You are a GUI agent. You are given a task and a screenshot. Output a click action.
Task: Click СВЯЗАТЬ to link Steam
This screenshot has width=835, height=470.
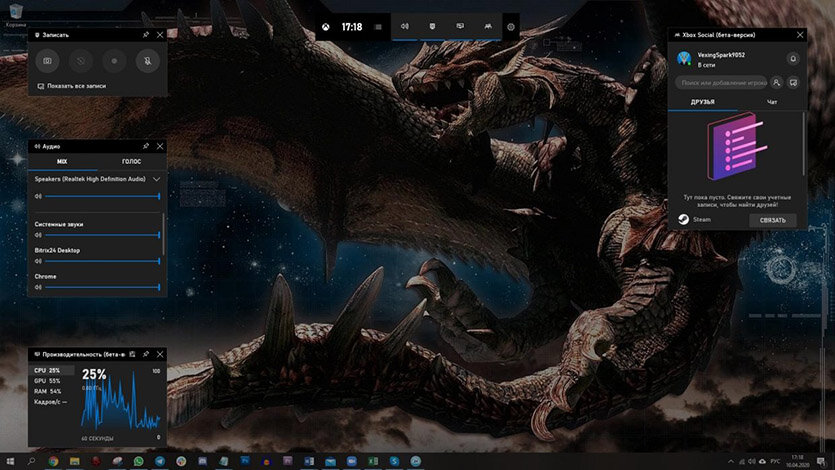[x=773, y=220]
